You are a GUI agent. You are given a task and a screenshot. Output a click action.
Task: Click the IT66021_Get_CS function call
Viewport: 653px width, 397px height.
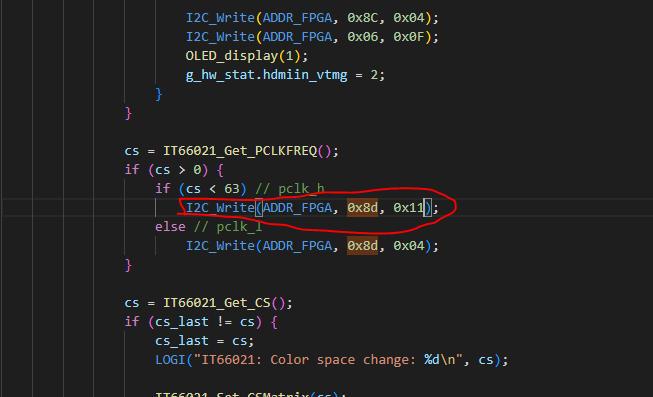pos(217,303)
